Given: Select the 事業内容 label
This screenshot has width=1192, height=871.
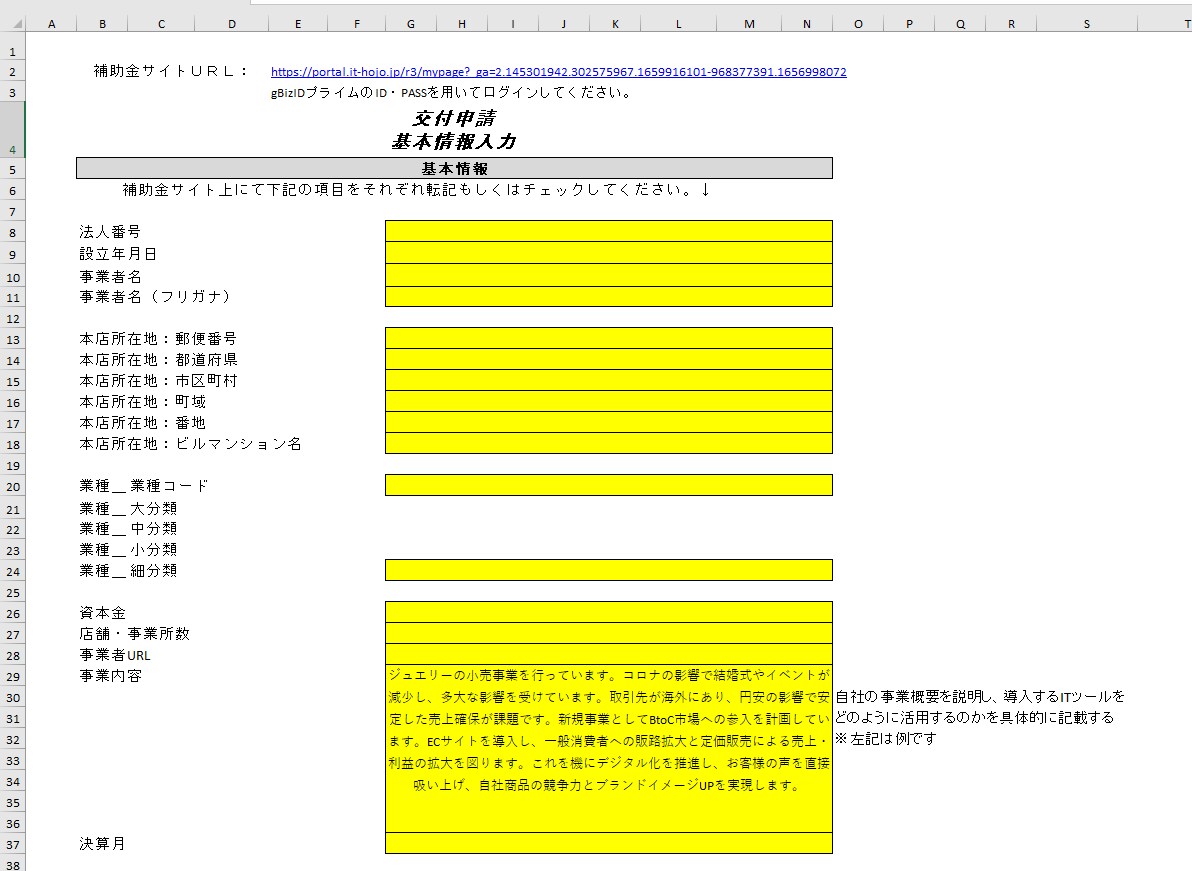Looking at the screenshot, I should click(x=110, y=676).
